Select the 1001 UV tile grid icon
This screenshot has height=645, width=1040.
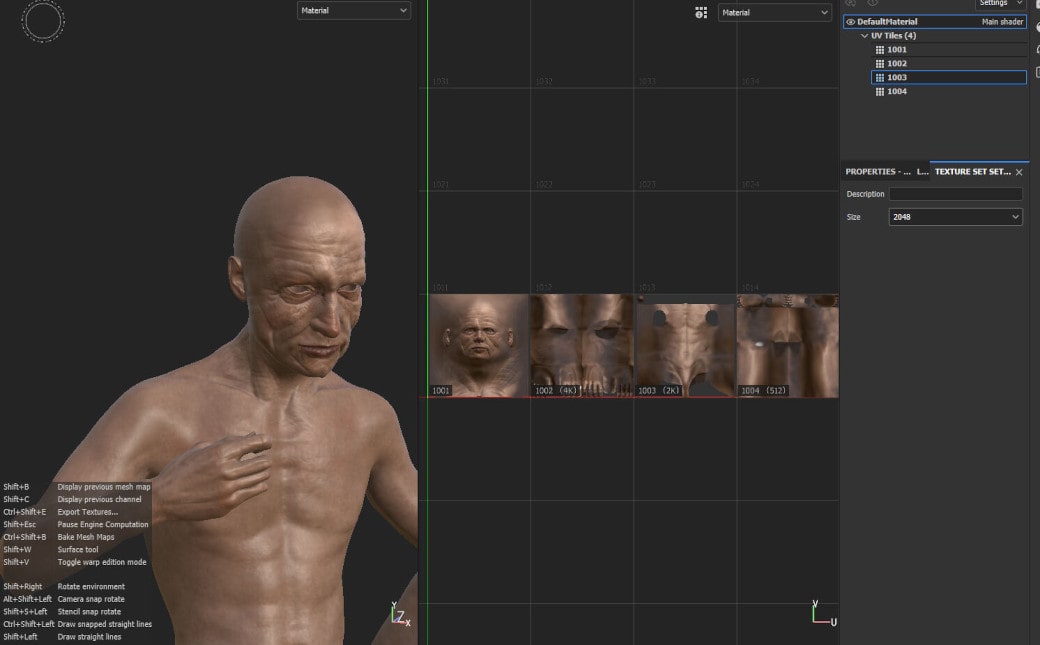[880, 49]
